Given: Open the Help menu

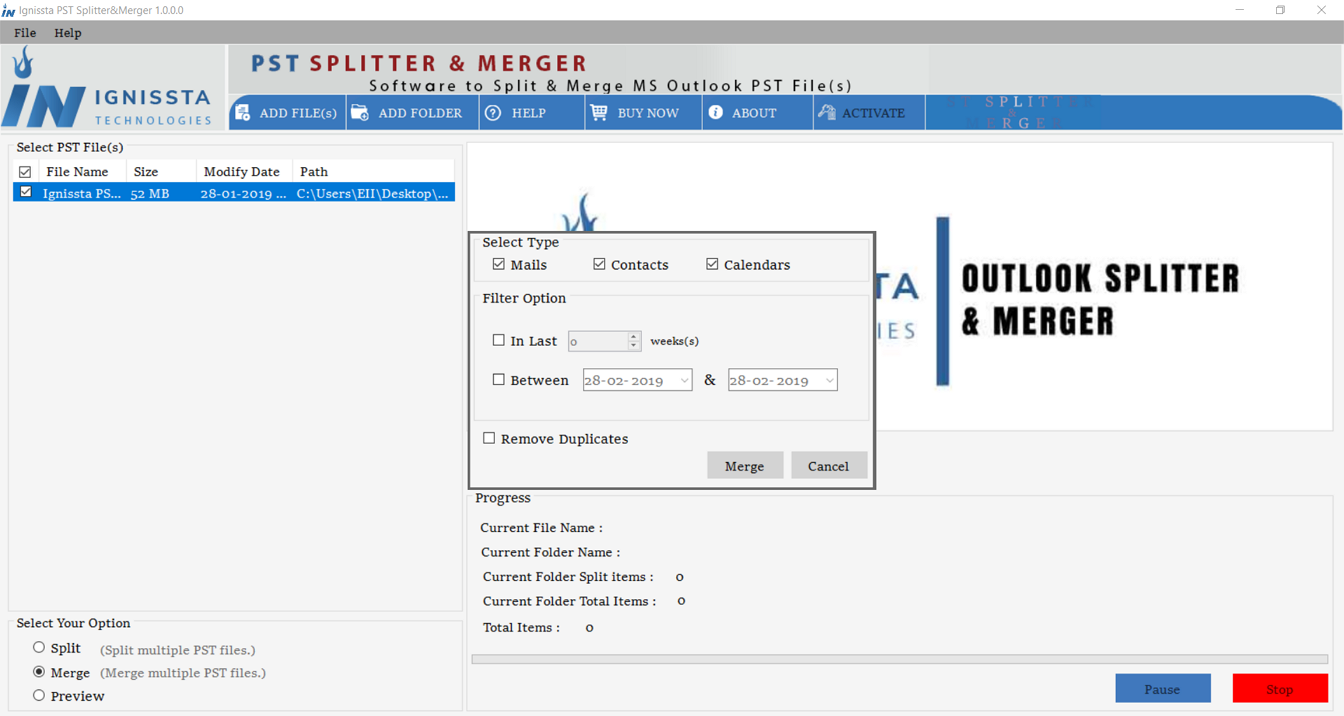Looking at the screenshot, I should click(x=68, y=33).
